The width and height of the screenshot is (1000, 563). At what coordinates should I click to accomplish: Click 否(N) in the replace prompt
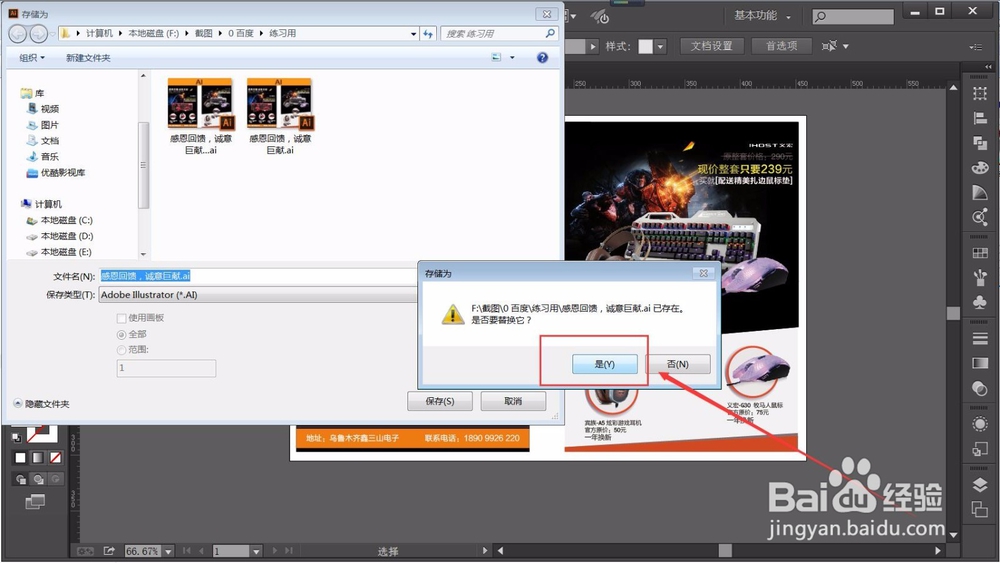coord(678,364)
